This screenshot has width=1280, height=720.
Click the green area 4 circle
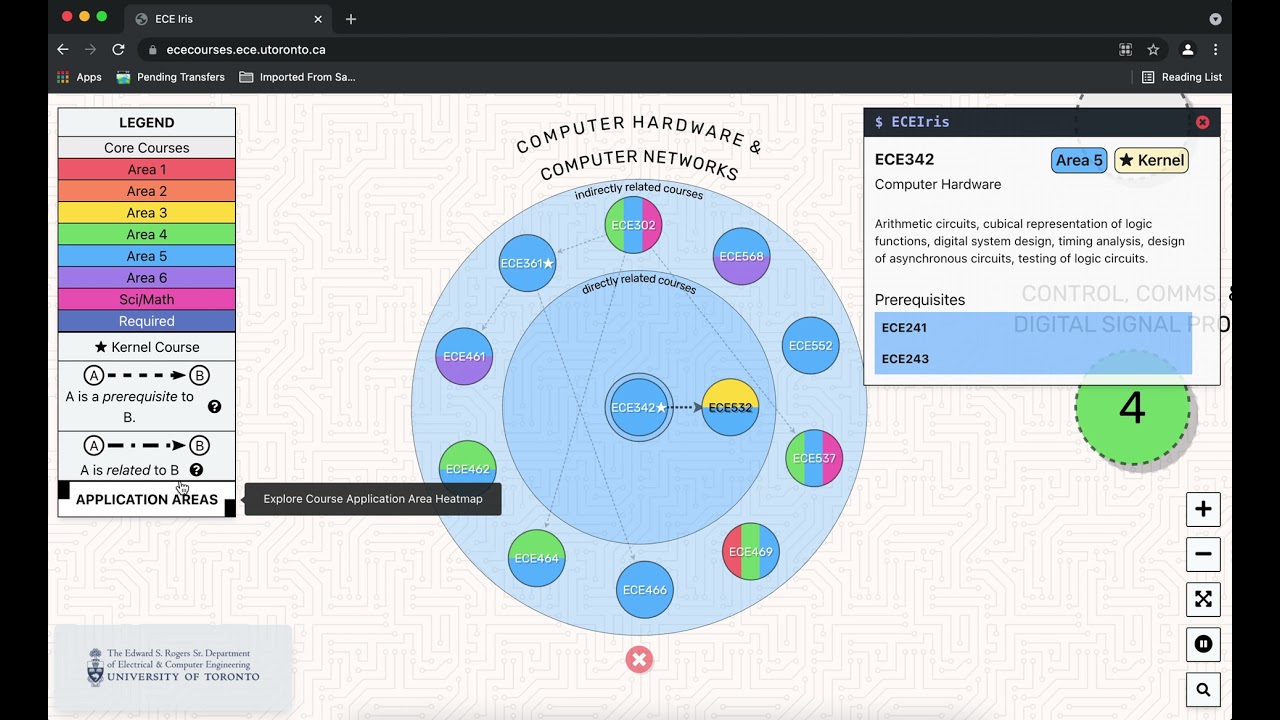tap(1132, 407)
